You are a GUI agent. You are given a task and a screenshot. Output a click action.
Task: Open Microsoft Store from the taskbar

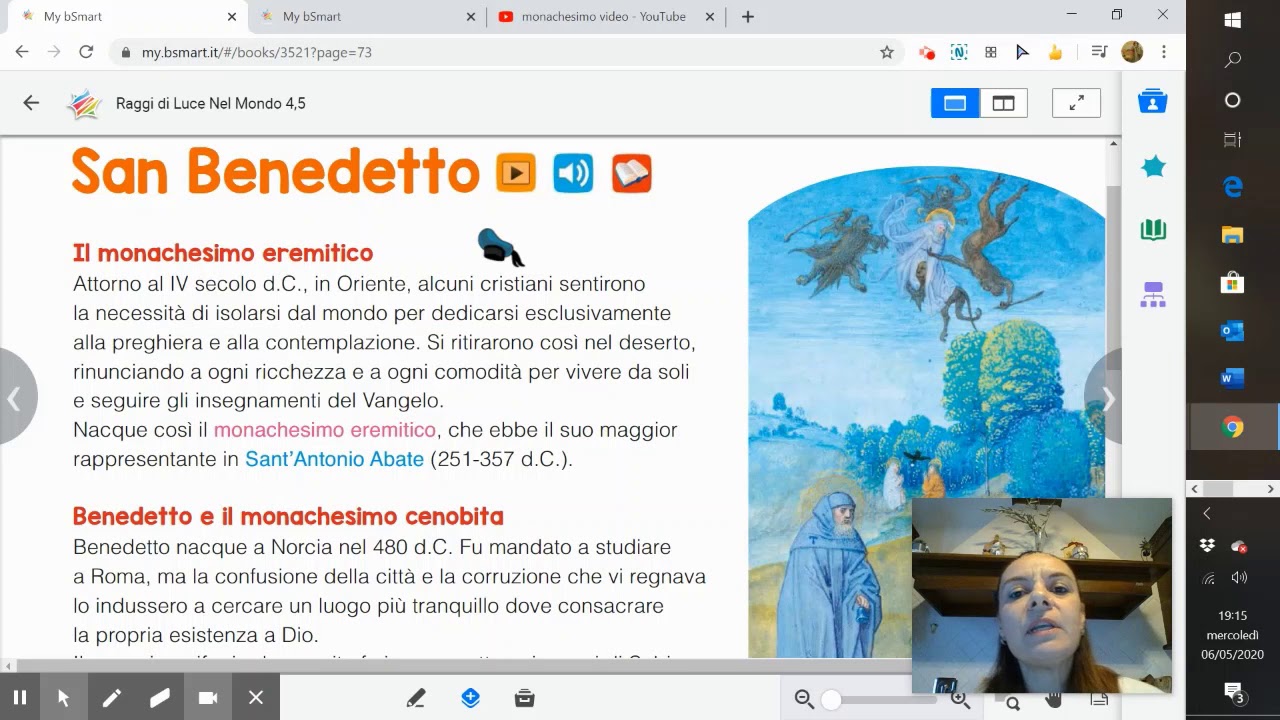pos(1233,283)
